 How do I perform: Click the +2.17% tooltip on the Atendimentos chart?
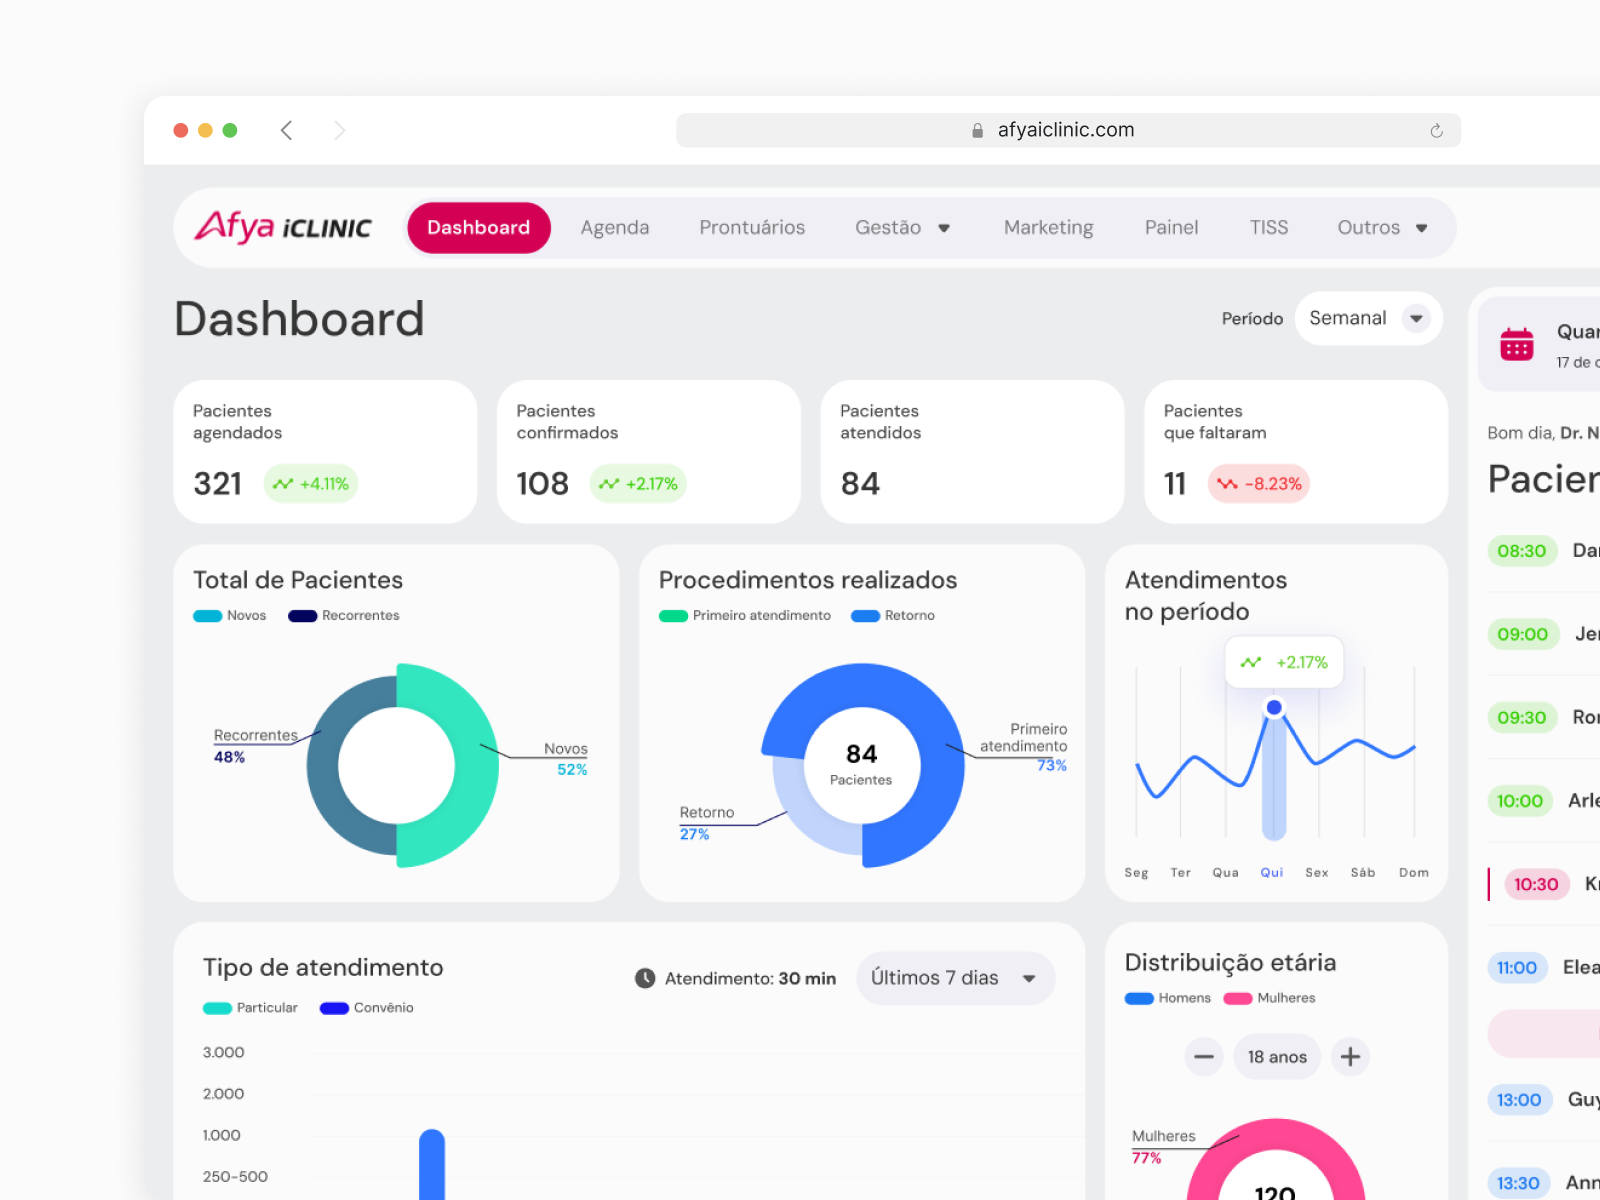tap(1283, 661)
